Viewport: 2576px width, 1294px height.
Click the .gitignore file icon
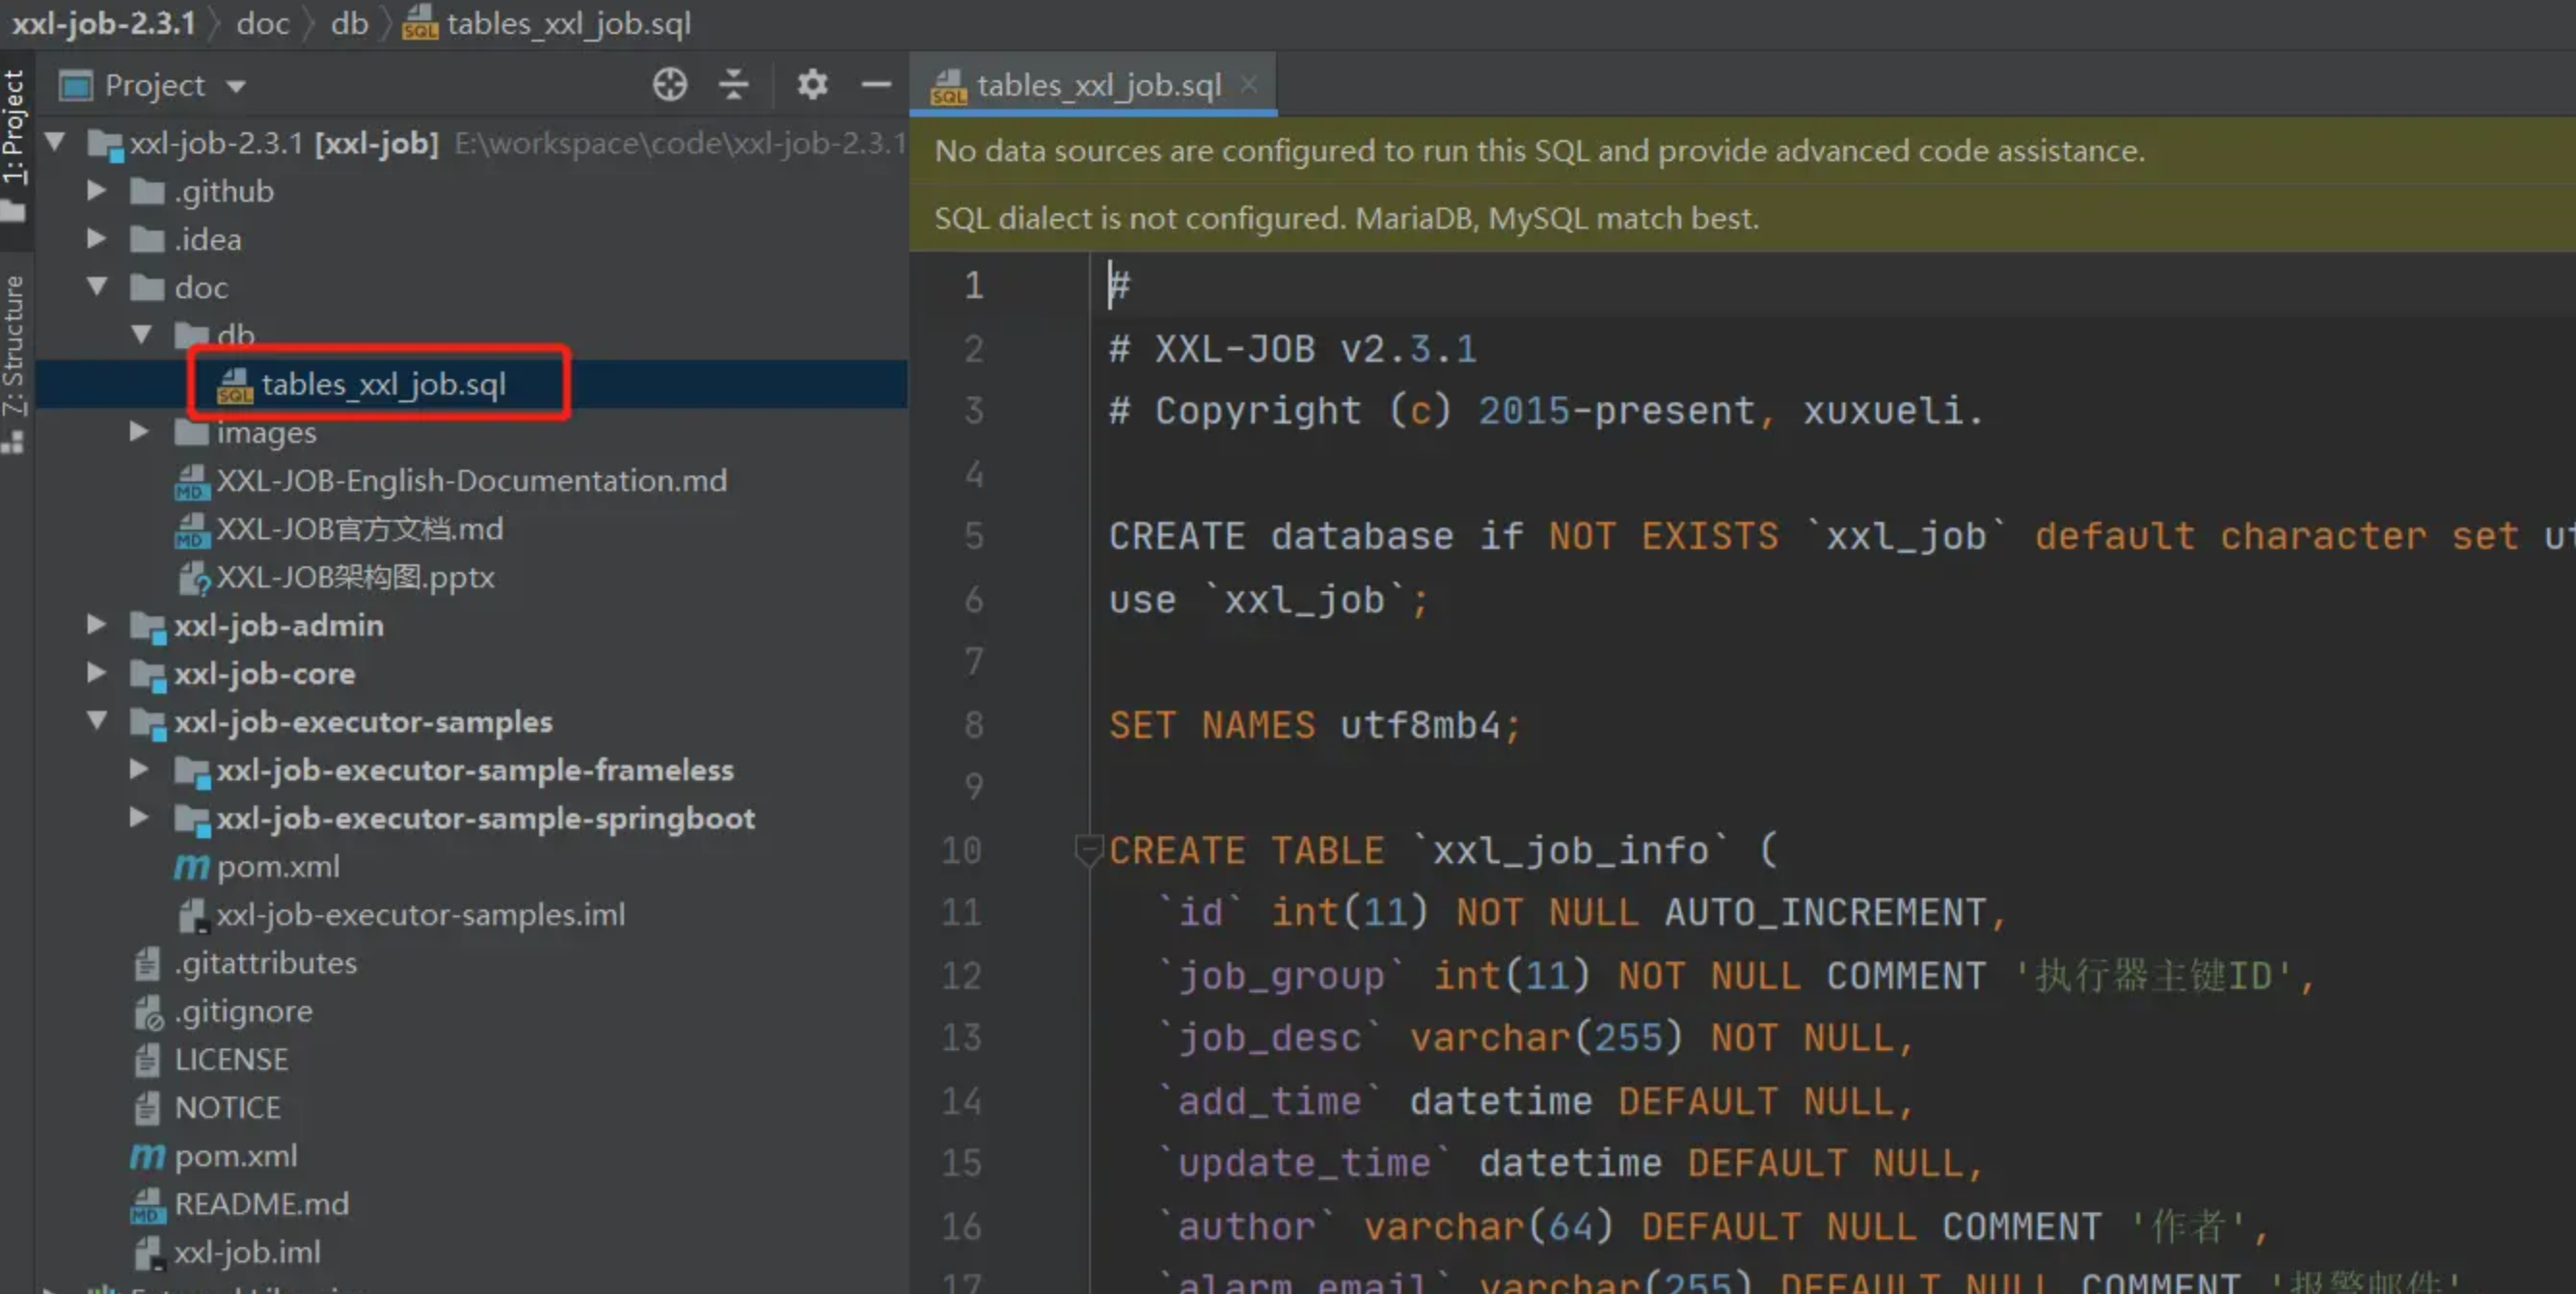point(148,1012)
